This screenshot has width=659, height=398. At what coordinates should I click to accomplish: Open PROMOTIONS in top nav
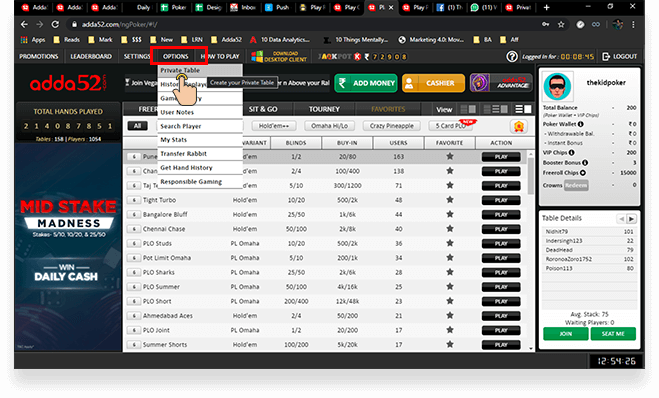click(x=39, y=56)
